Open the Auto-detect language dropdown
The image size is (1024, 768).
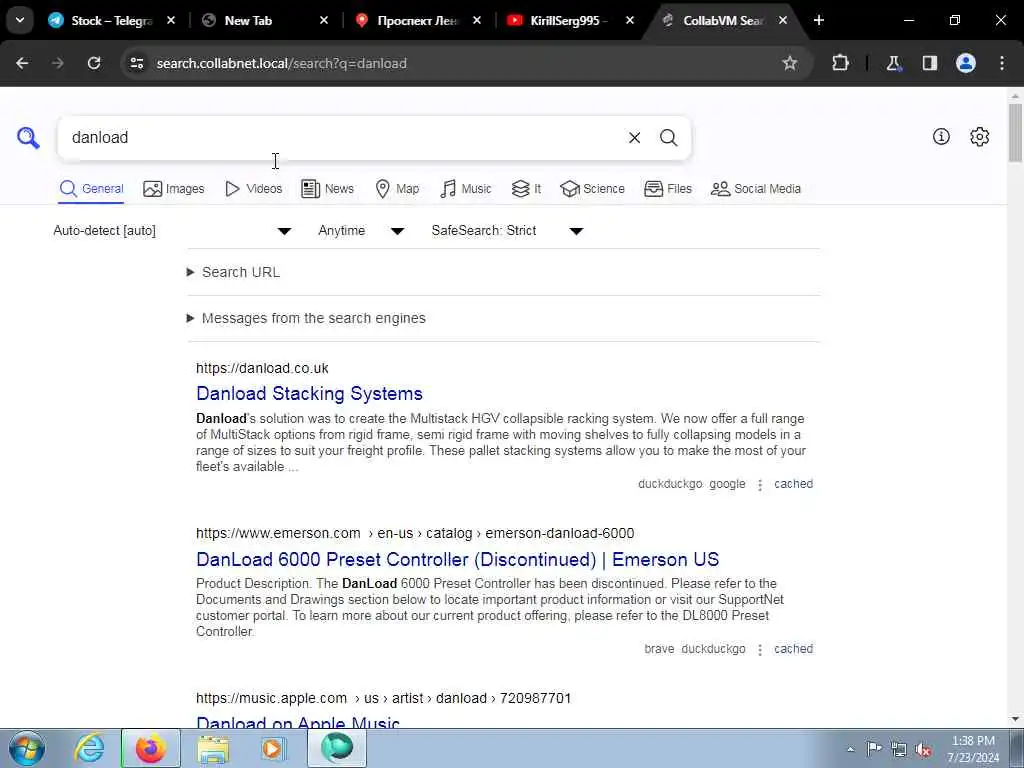172,231
